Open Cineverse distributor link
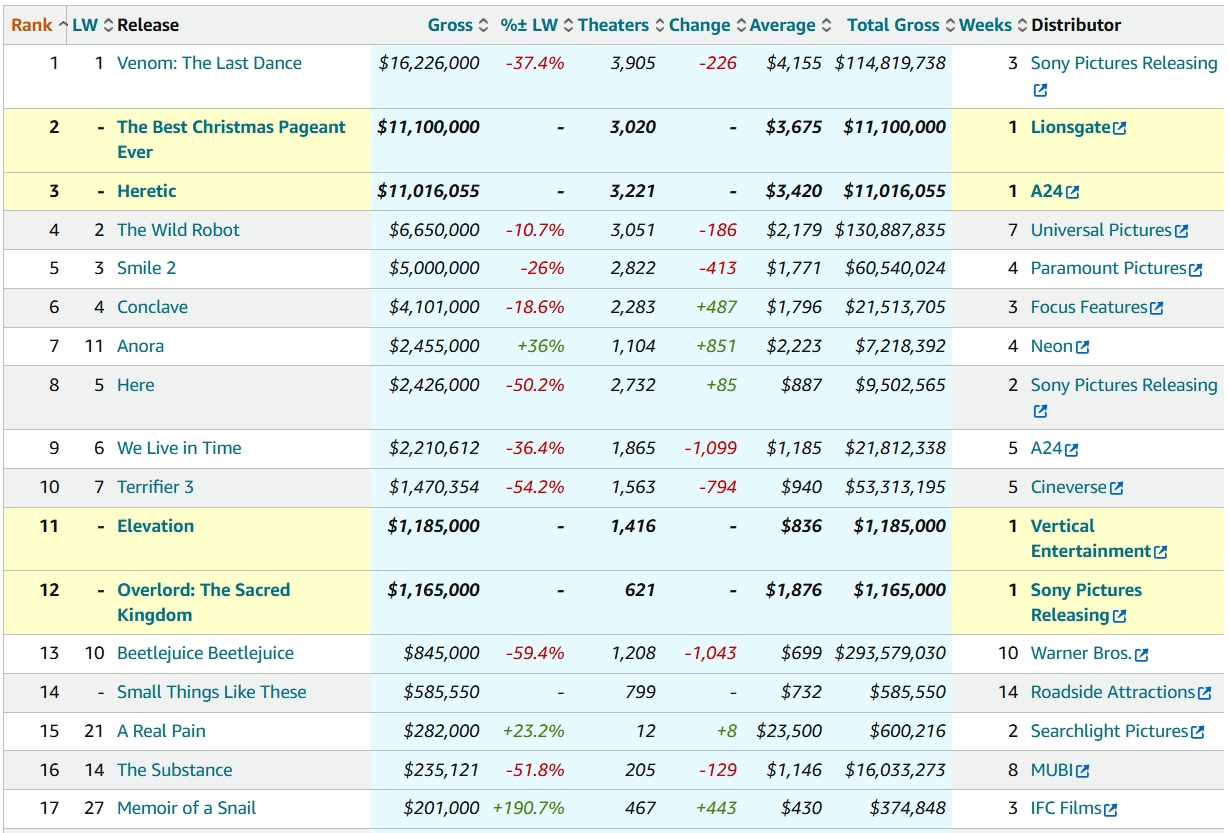1229x833 pixels. point(1069,487)
